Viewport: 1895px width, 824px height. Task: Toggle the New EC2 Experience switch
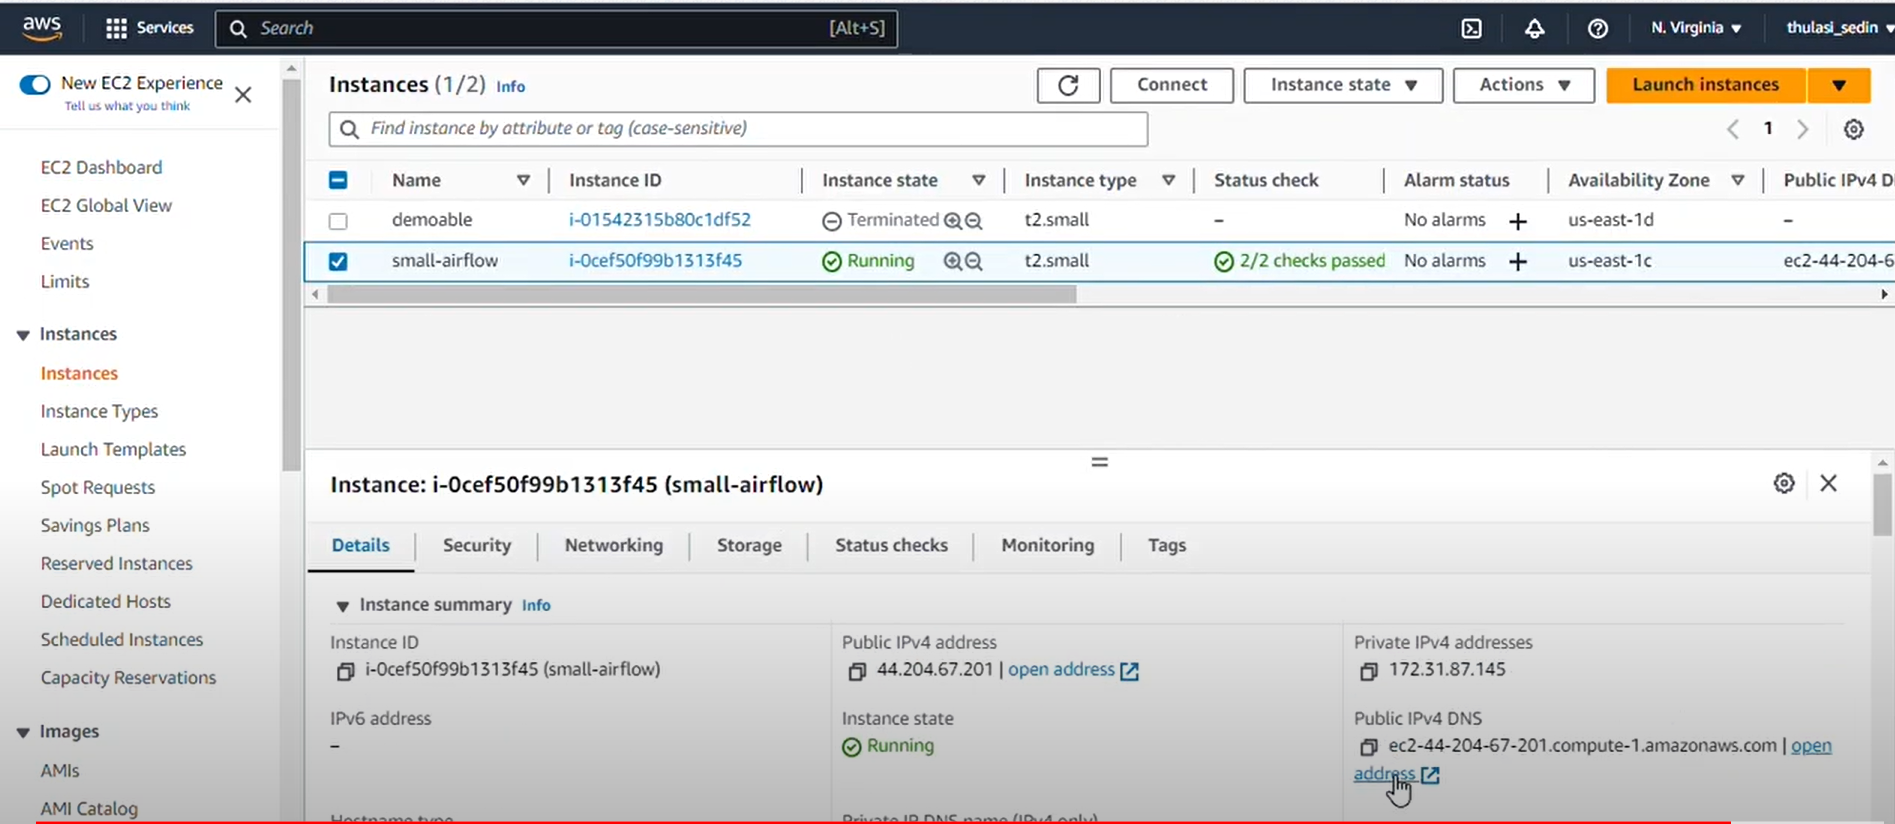pyautogui.click(x=35, y=84)
